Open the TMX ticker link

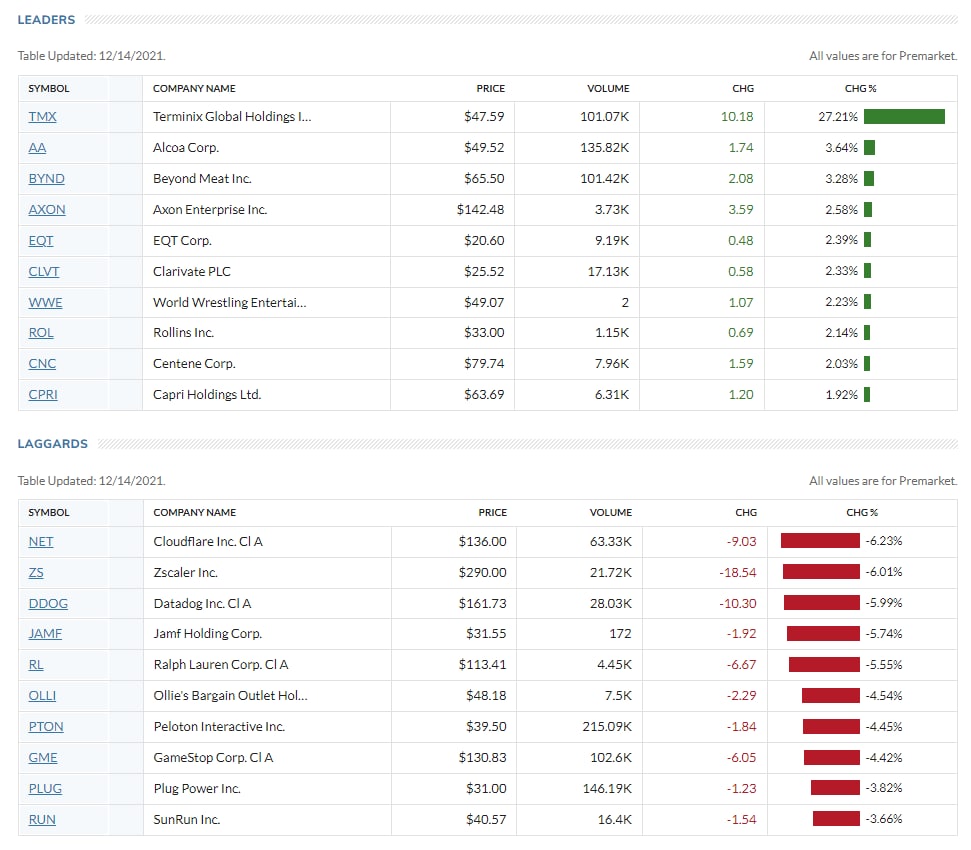click(42, 116)
